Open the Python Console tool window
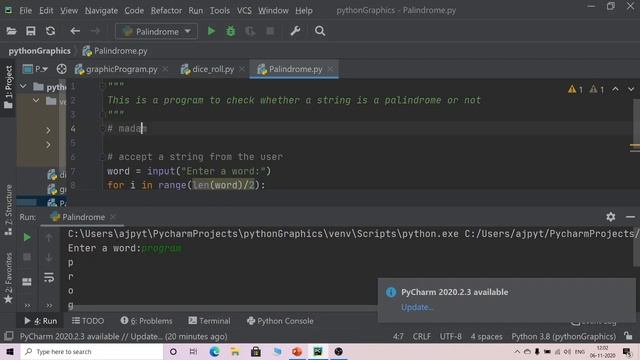Viewport: 640px width, 360px height. (280, 321)
